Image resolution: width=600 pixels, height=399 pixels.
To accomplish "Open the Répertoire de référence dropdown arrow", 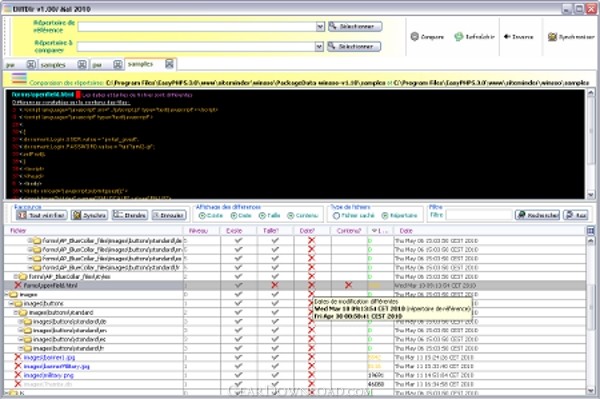I will point(320,26).
